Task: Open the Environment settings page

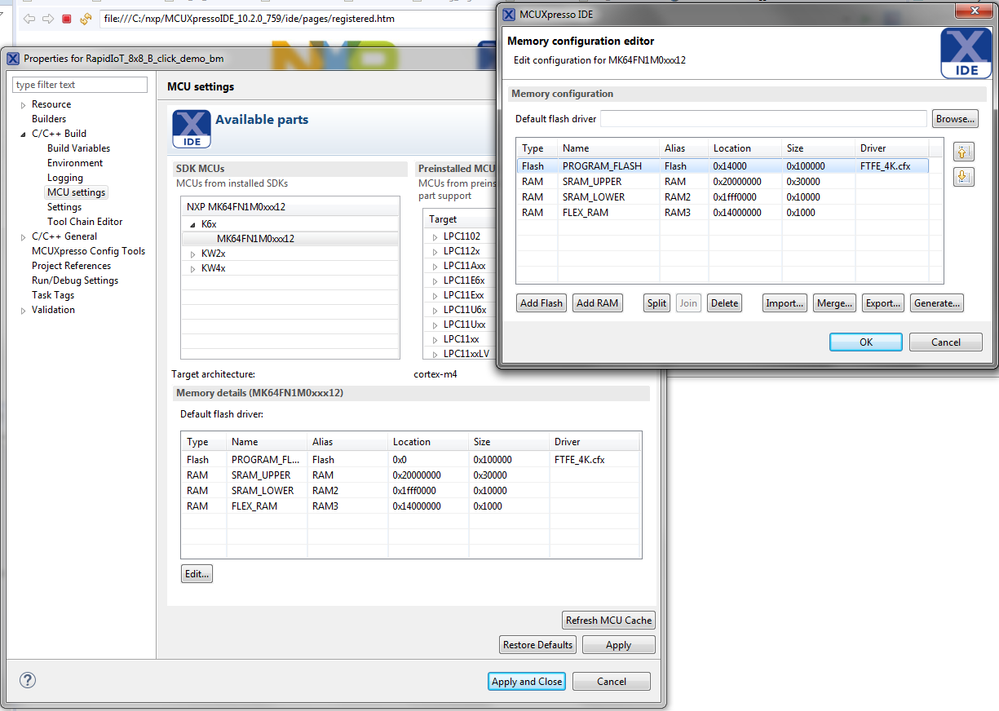Action: click(75, 163)
